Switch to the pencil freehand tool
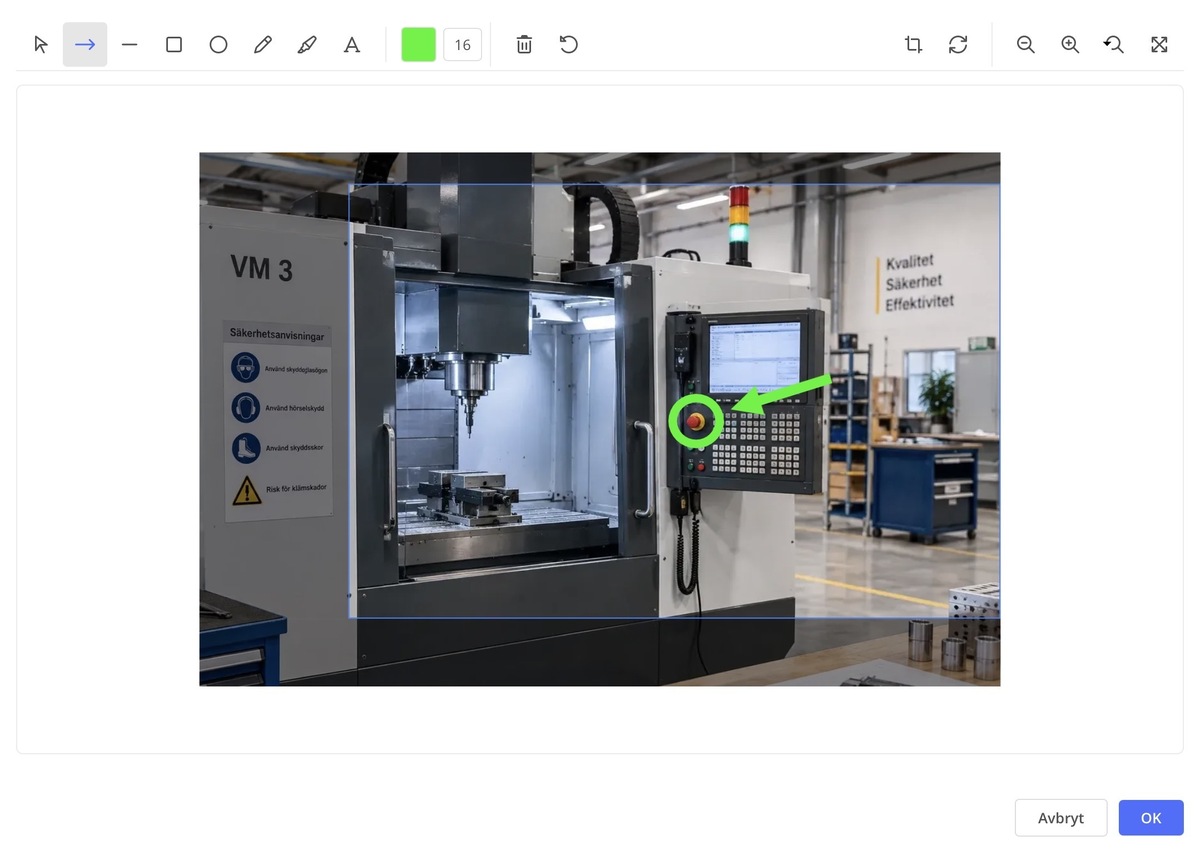The height and width of the screenshot is (850, 1200). click(x=263, y=44)
